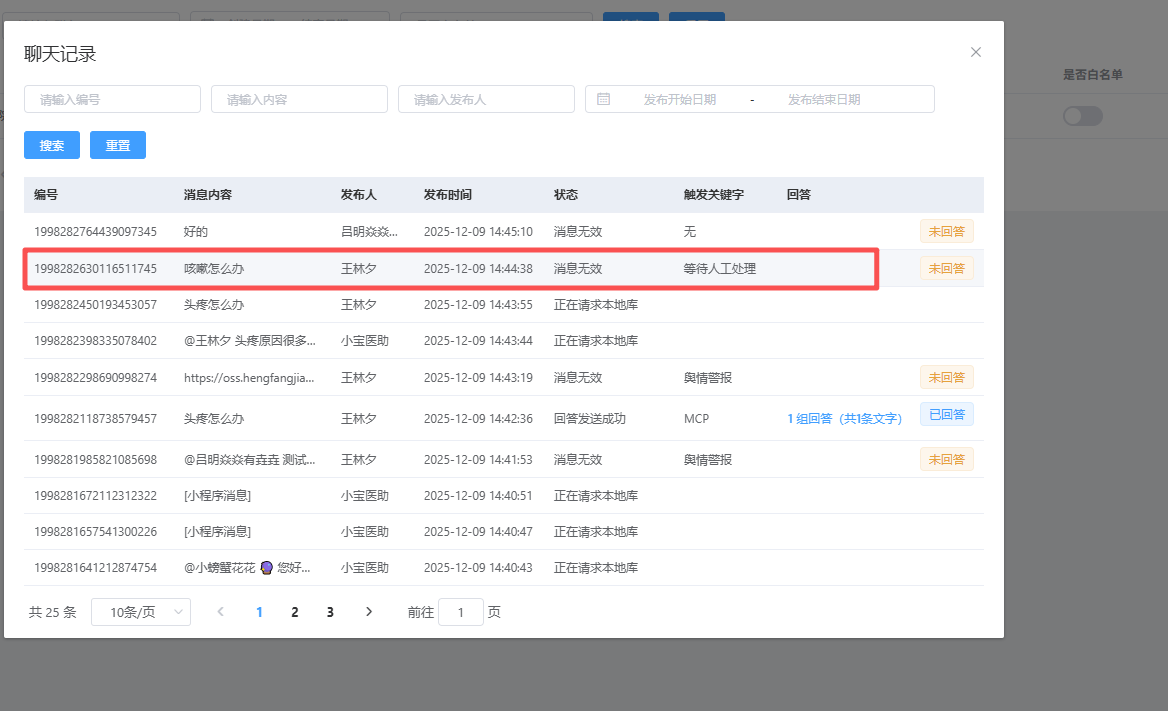Go to next page arrow
The height and width of the screenshot is (711, 1168).
pyautogui.click(x=369, y=612)
